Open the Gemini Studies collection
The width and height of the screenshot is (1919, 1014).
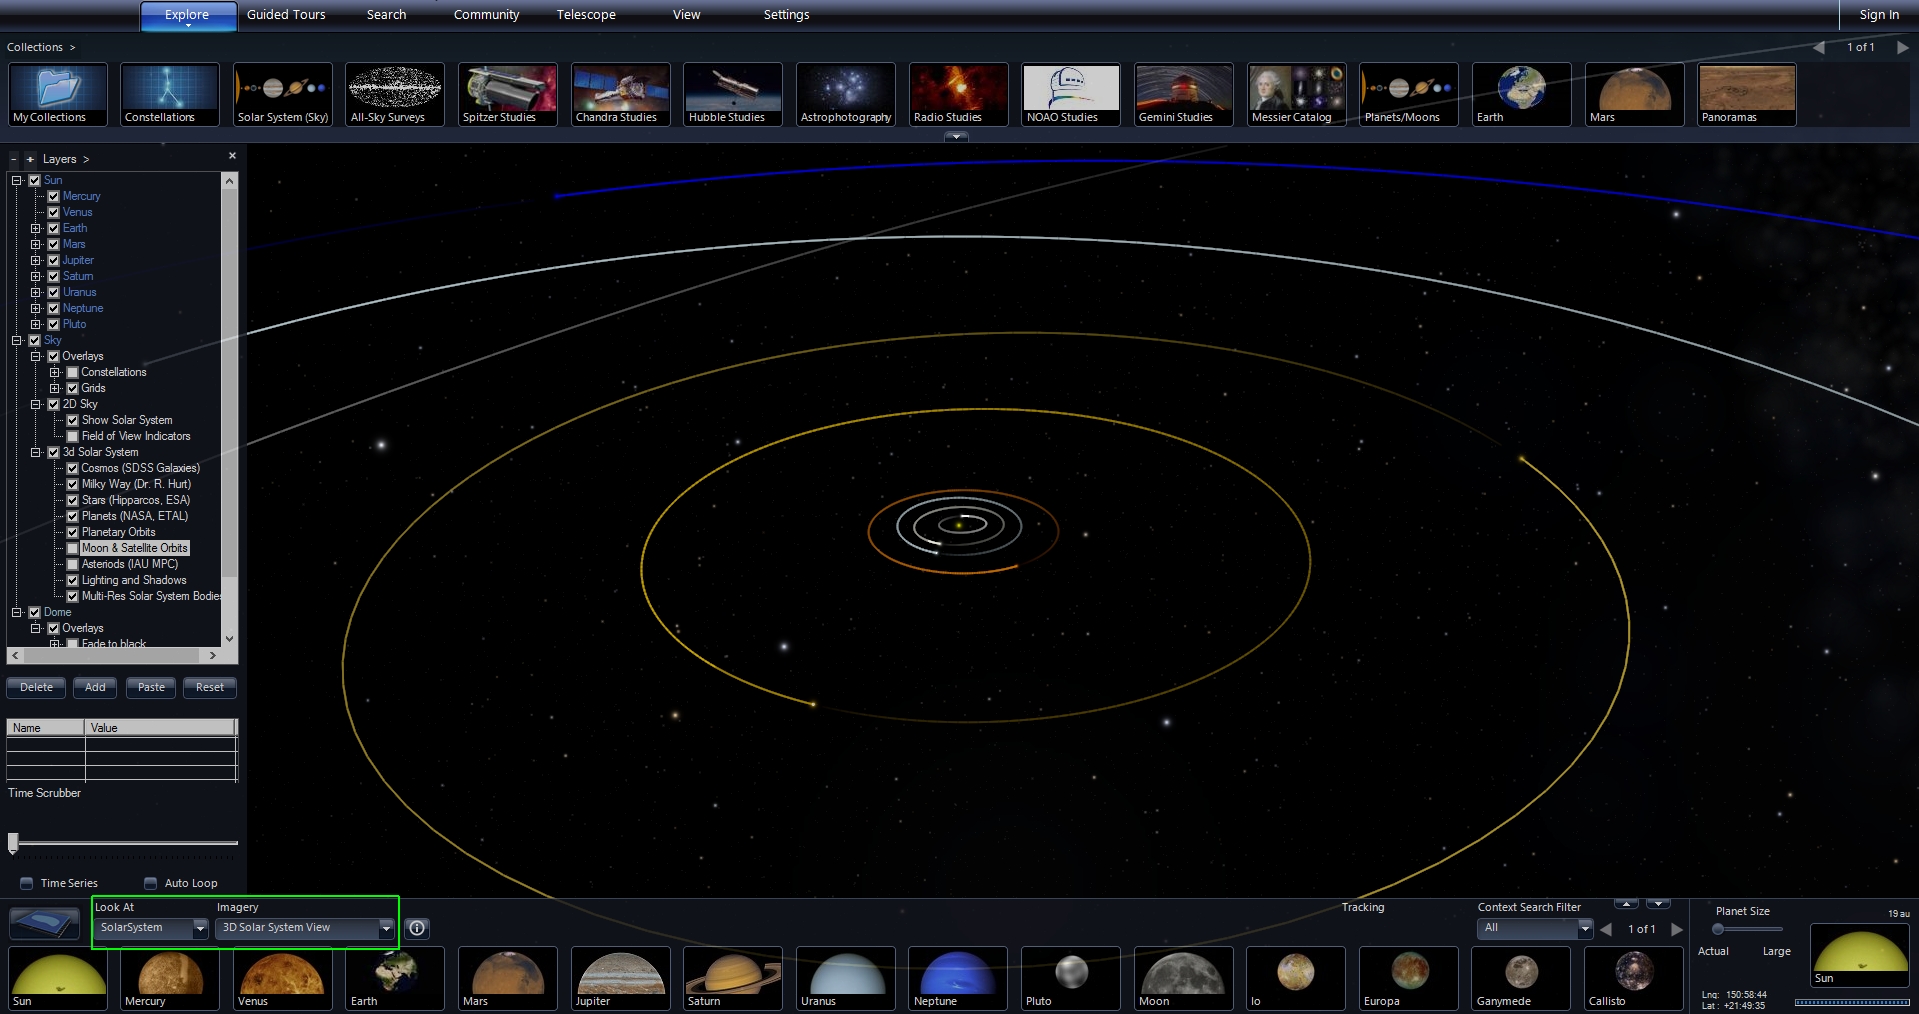tap(1184, 95)
